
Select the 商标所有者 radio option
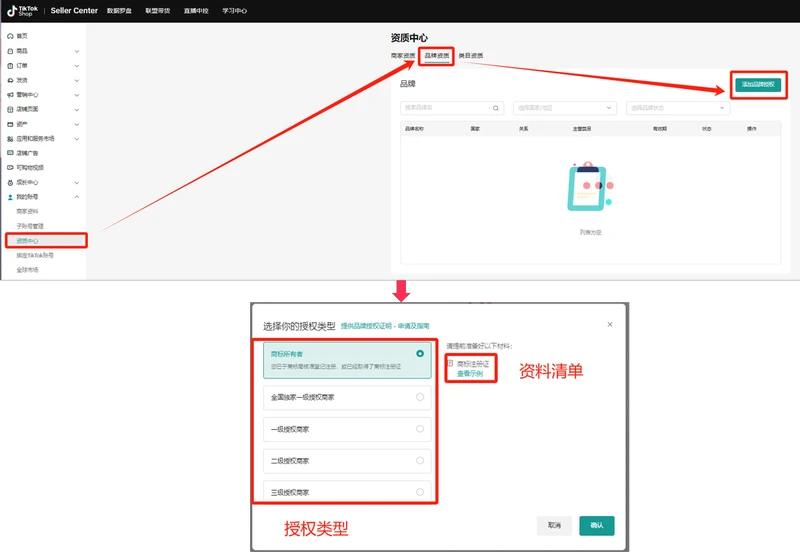click(x=420, y=354)
